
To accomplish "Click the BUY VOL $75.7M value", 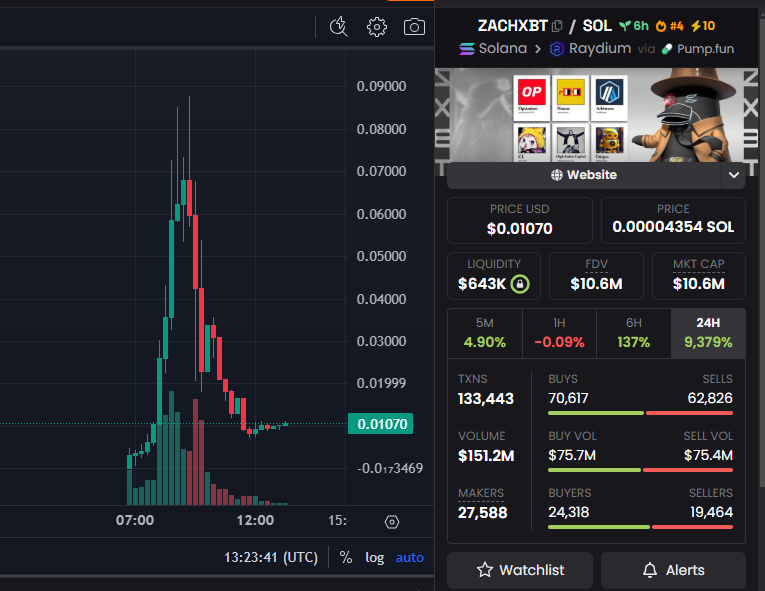I will pos(572,455).
